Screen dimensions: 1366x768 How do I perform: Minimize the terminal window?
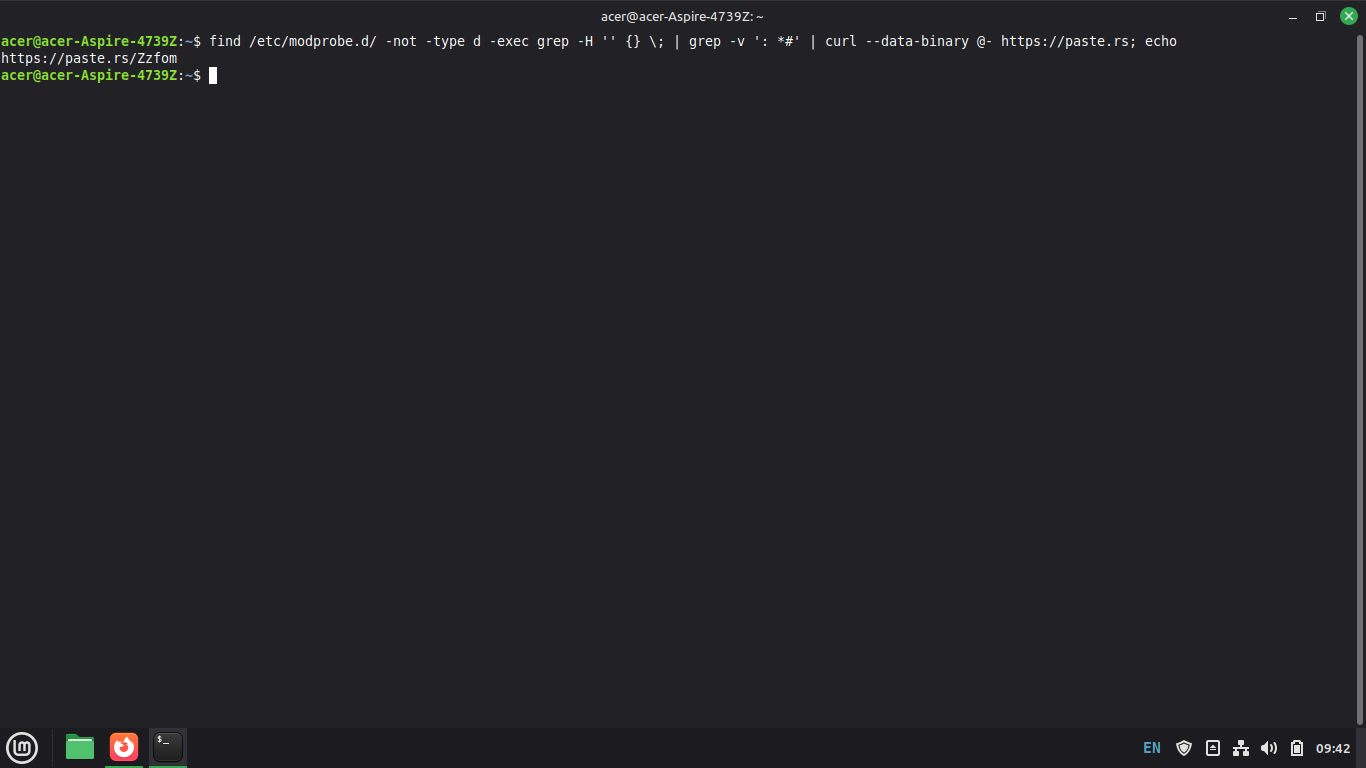(1292, 16)
